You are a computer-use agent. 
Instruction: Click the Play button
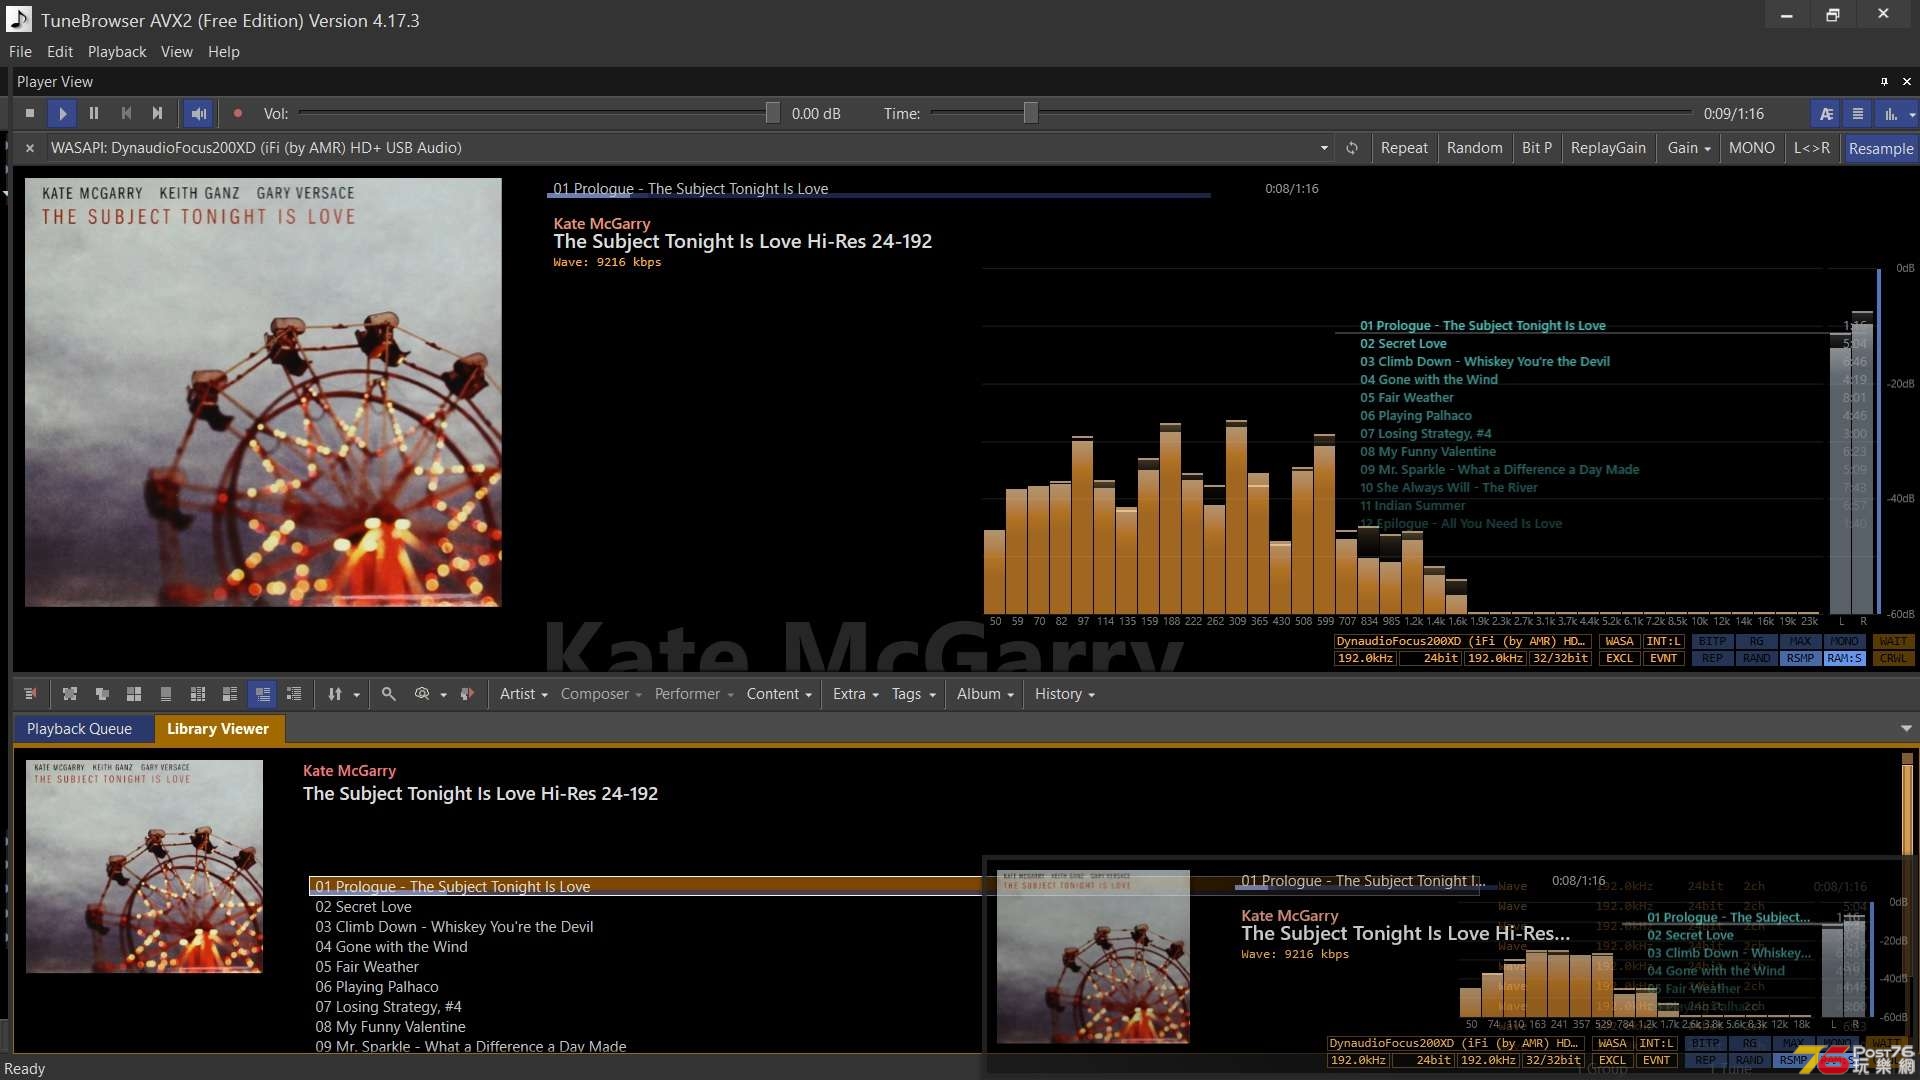tap(62, 114)
